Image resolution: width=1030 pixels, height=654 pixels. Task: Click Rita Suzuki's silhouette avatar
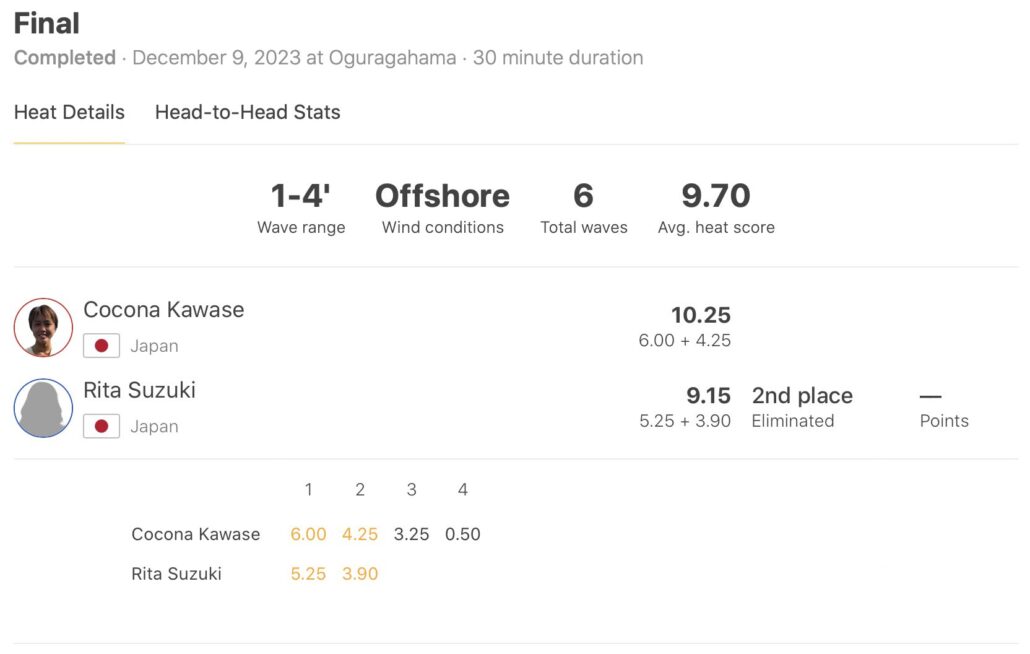pyautogui.click(x=43, y=408)
